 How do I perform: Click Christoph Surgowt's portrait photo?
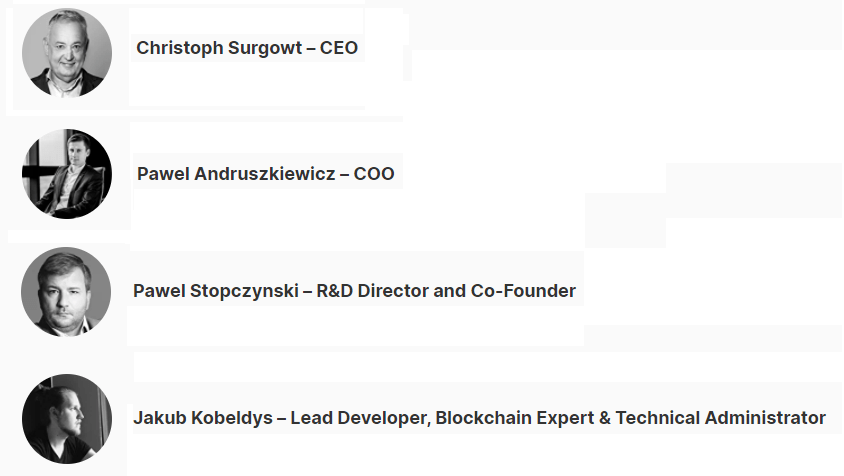67,53
